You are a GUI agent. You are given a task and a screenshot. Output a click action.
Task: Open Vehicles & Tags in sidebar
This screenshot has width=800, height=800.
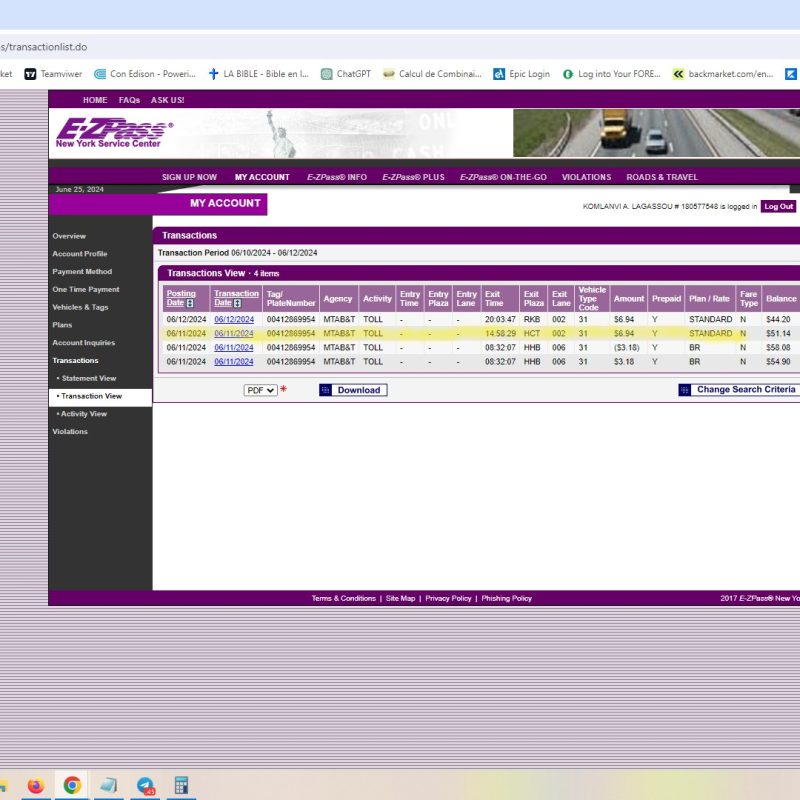(80, 307)
